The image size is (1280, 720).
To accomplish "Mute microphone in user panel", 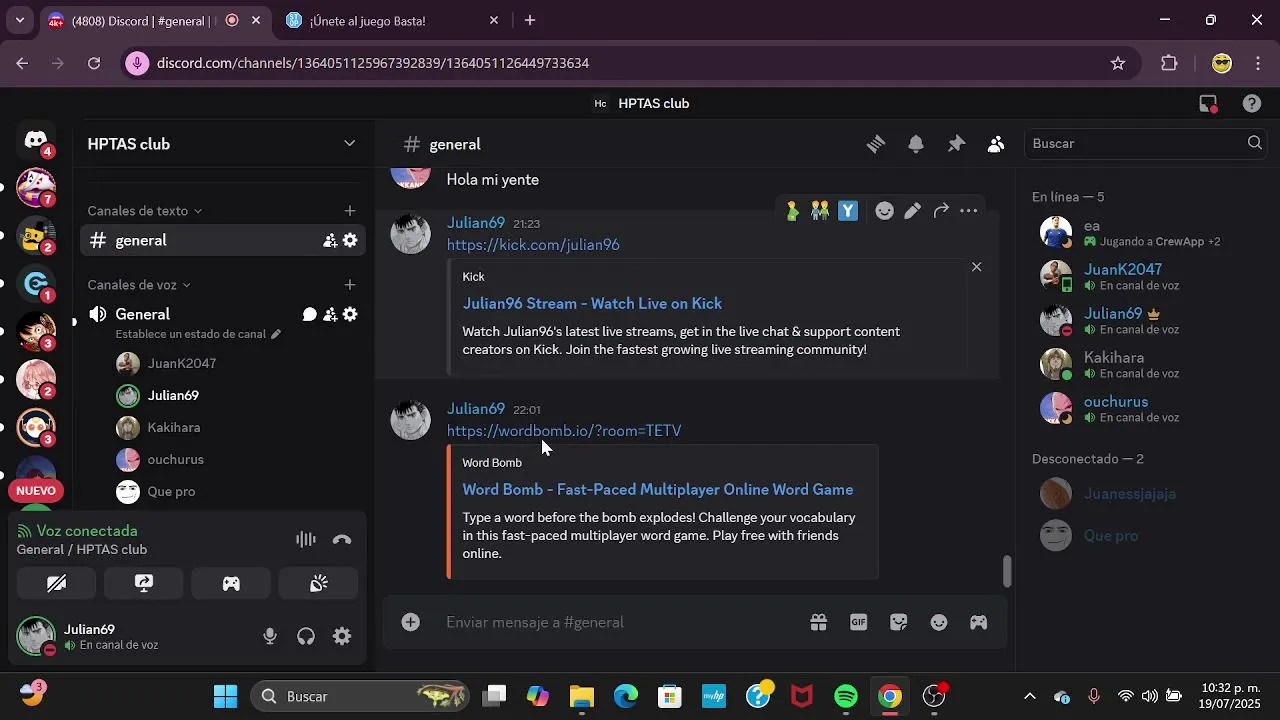I will tap(270, 636).
